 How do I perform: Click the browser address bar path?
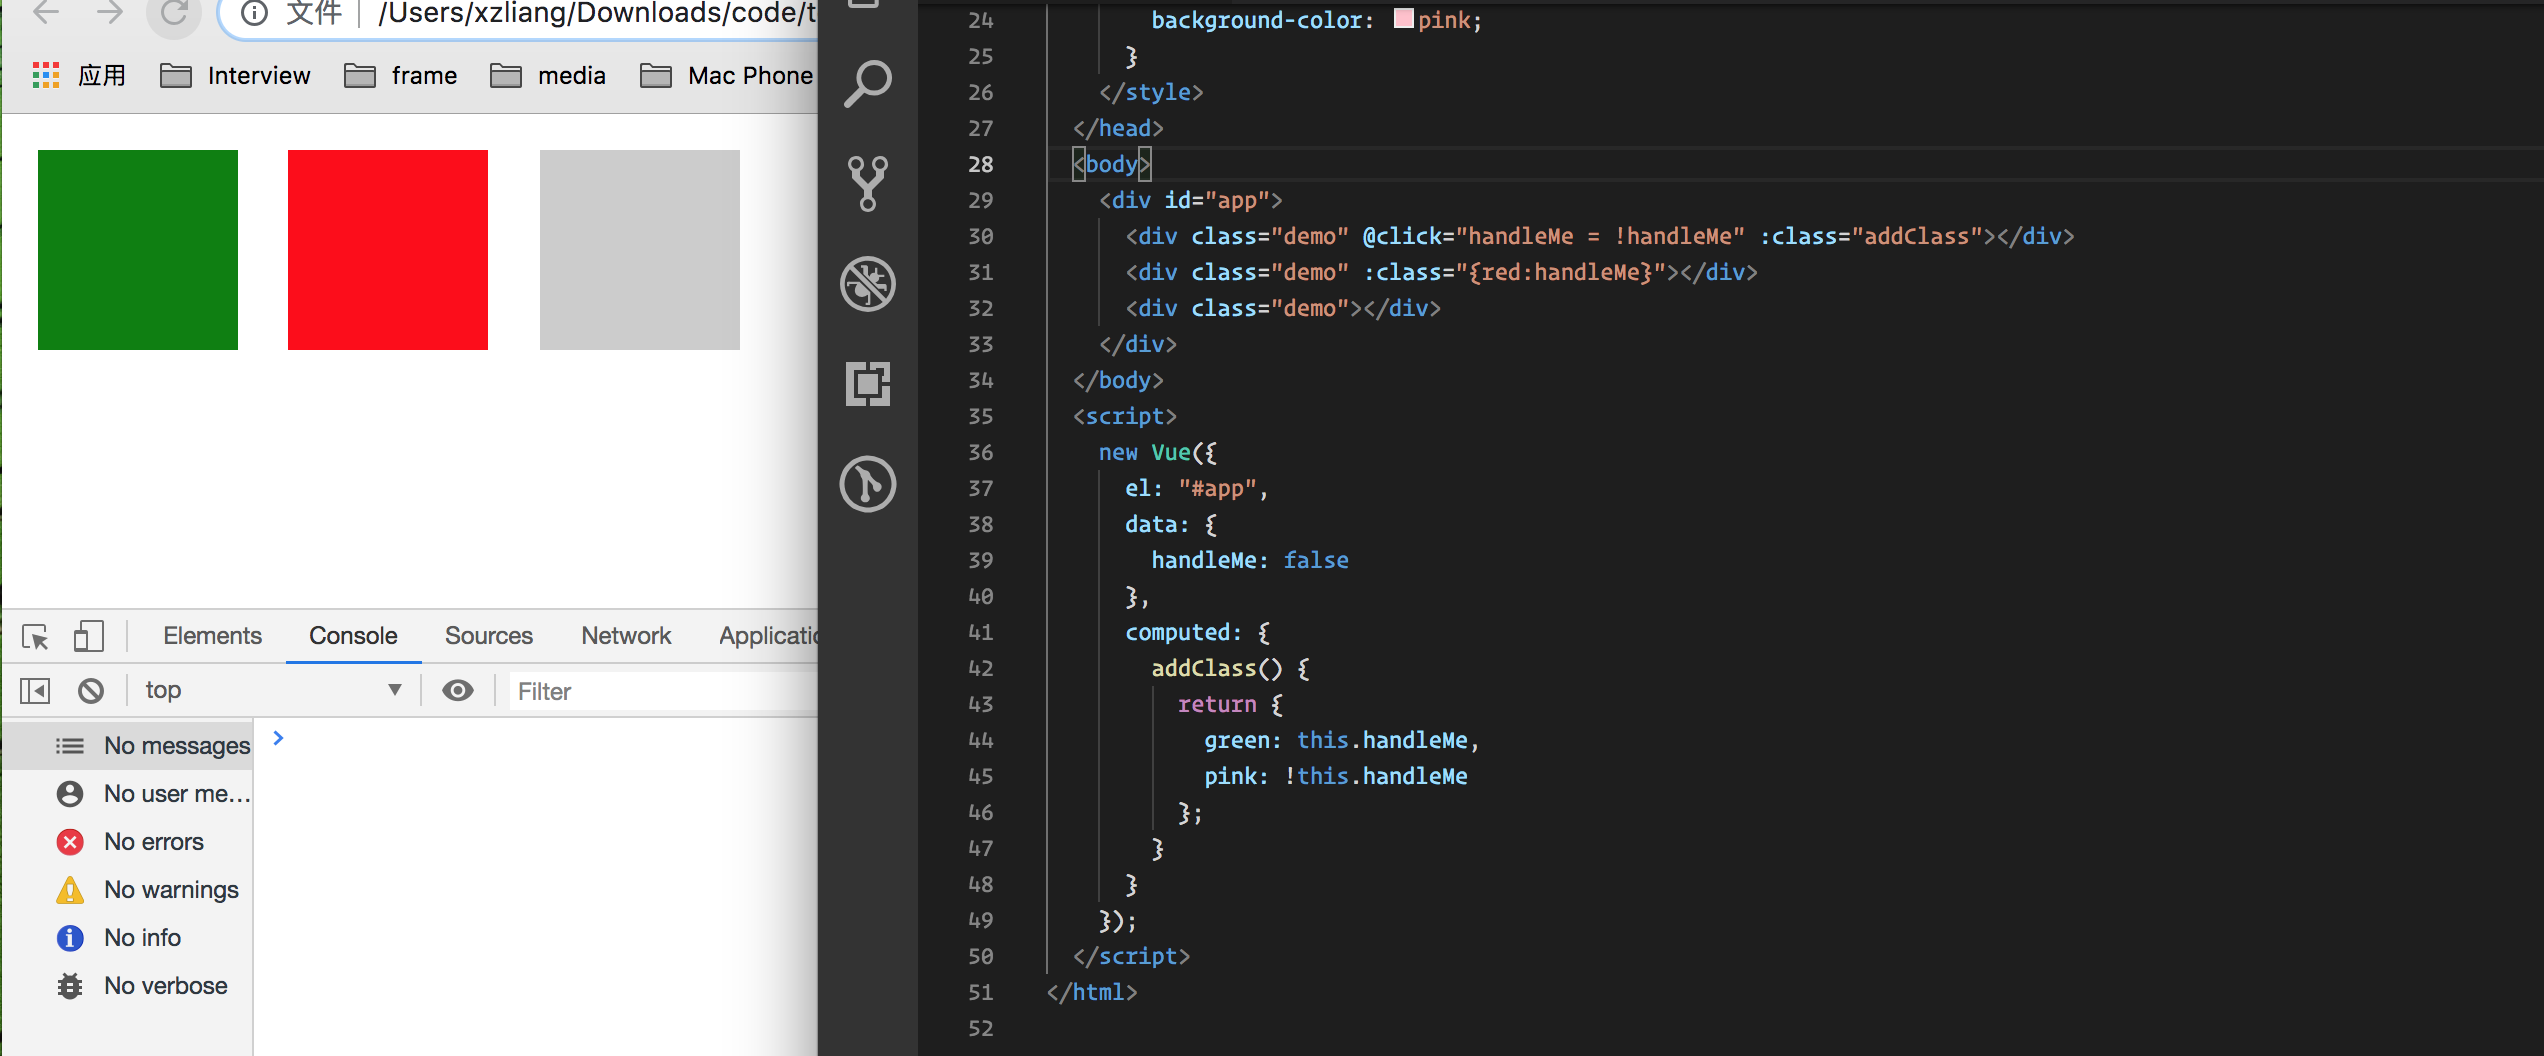[x=597, y=13]
